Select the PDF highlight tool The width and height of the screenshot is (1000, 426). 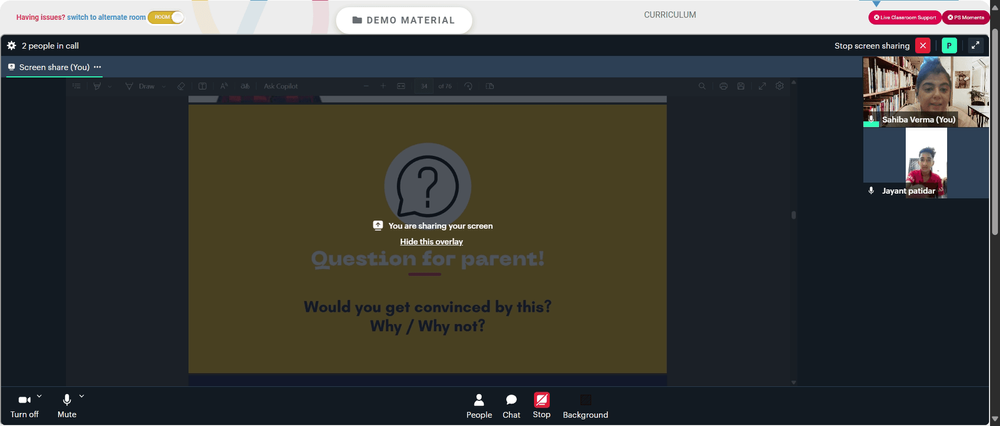click(98, 86)
